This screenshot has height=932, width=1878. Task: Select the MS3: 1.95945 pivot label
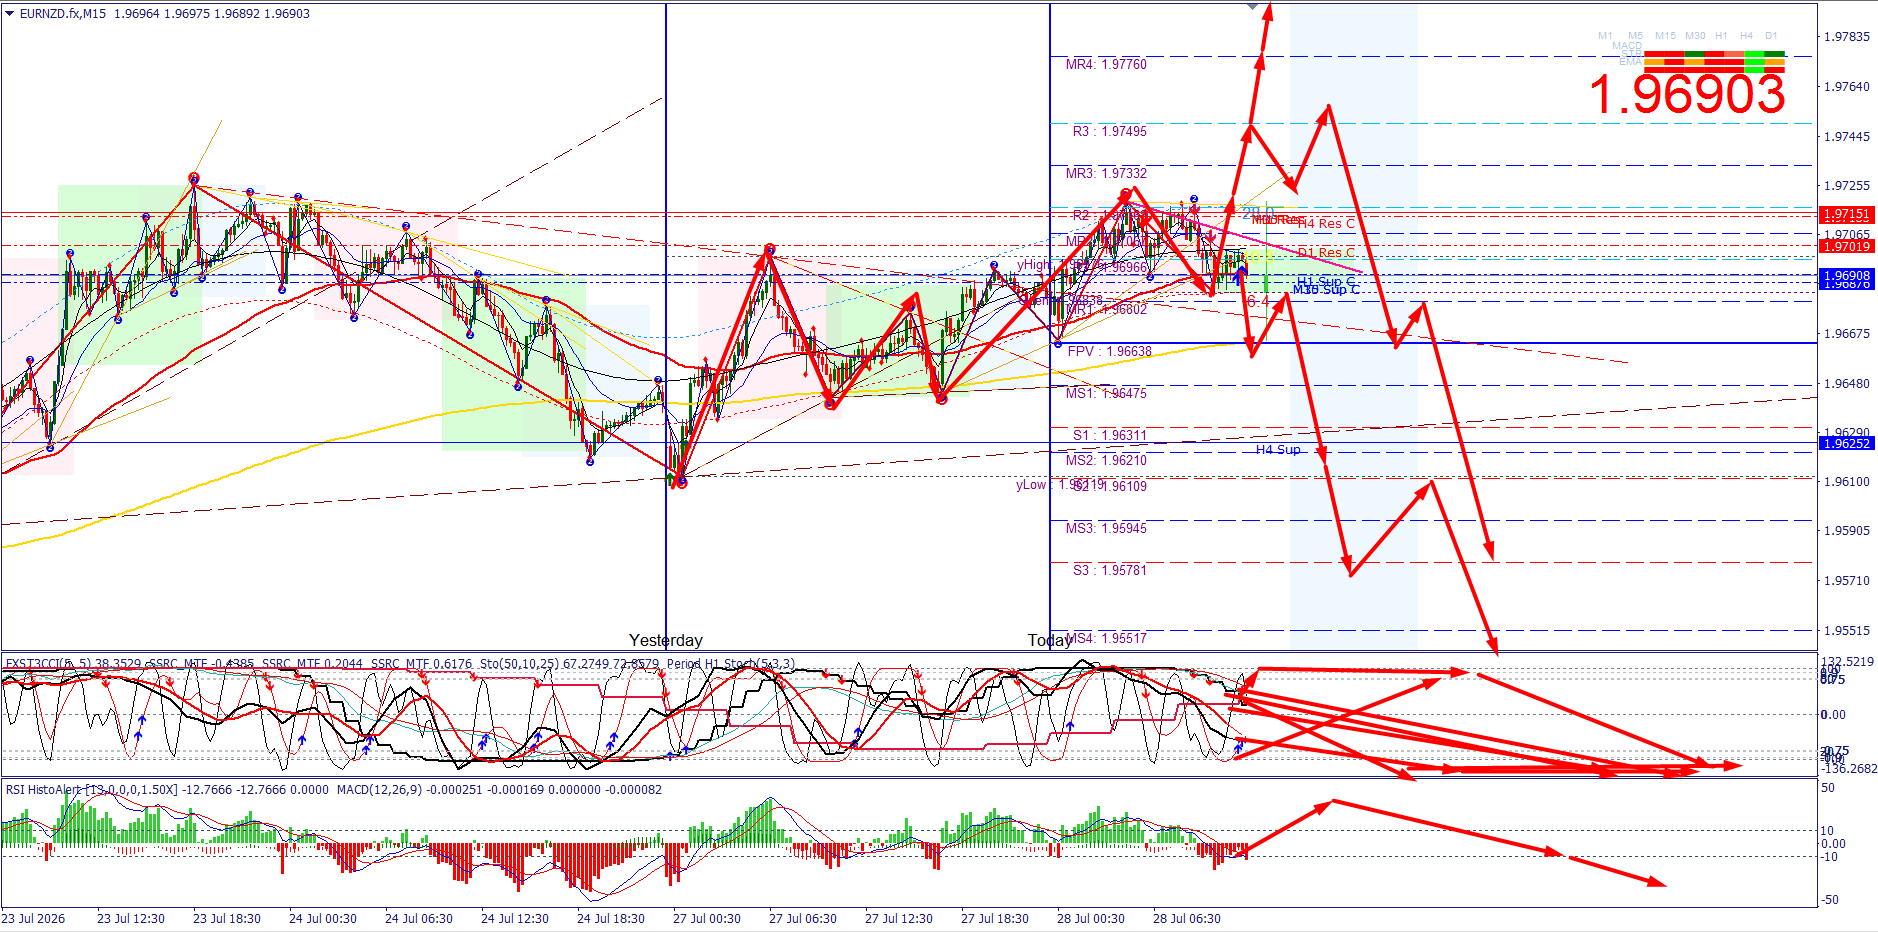(x=1106, y=528)
